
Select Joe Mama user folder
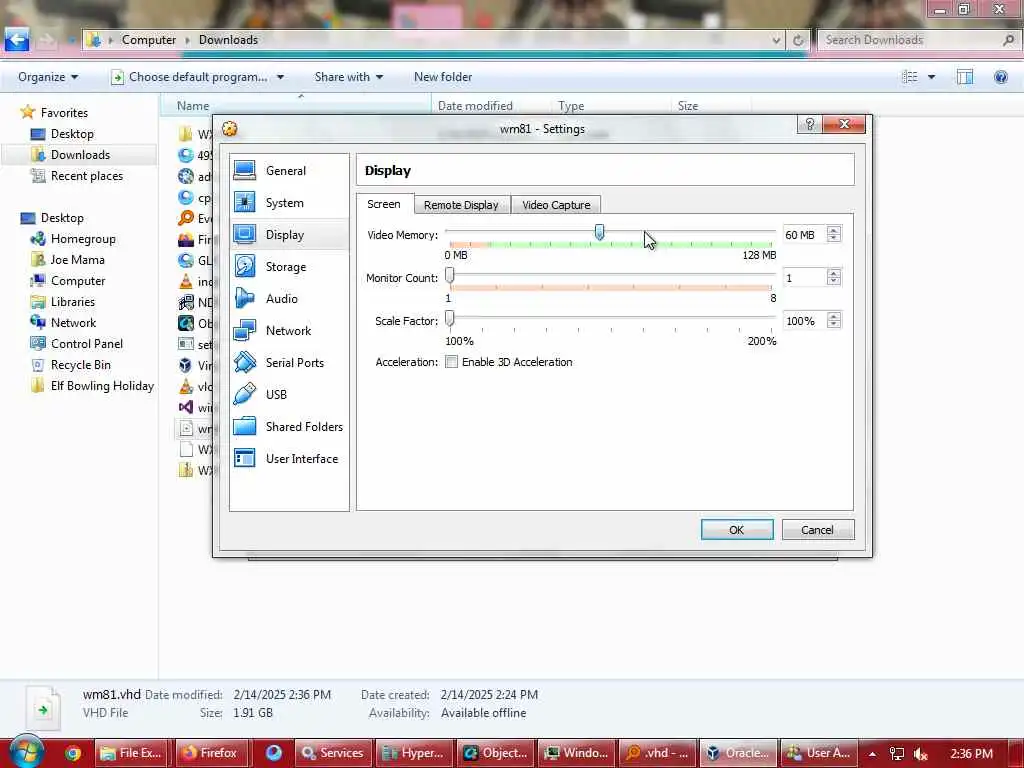pos(69,260)
